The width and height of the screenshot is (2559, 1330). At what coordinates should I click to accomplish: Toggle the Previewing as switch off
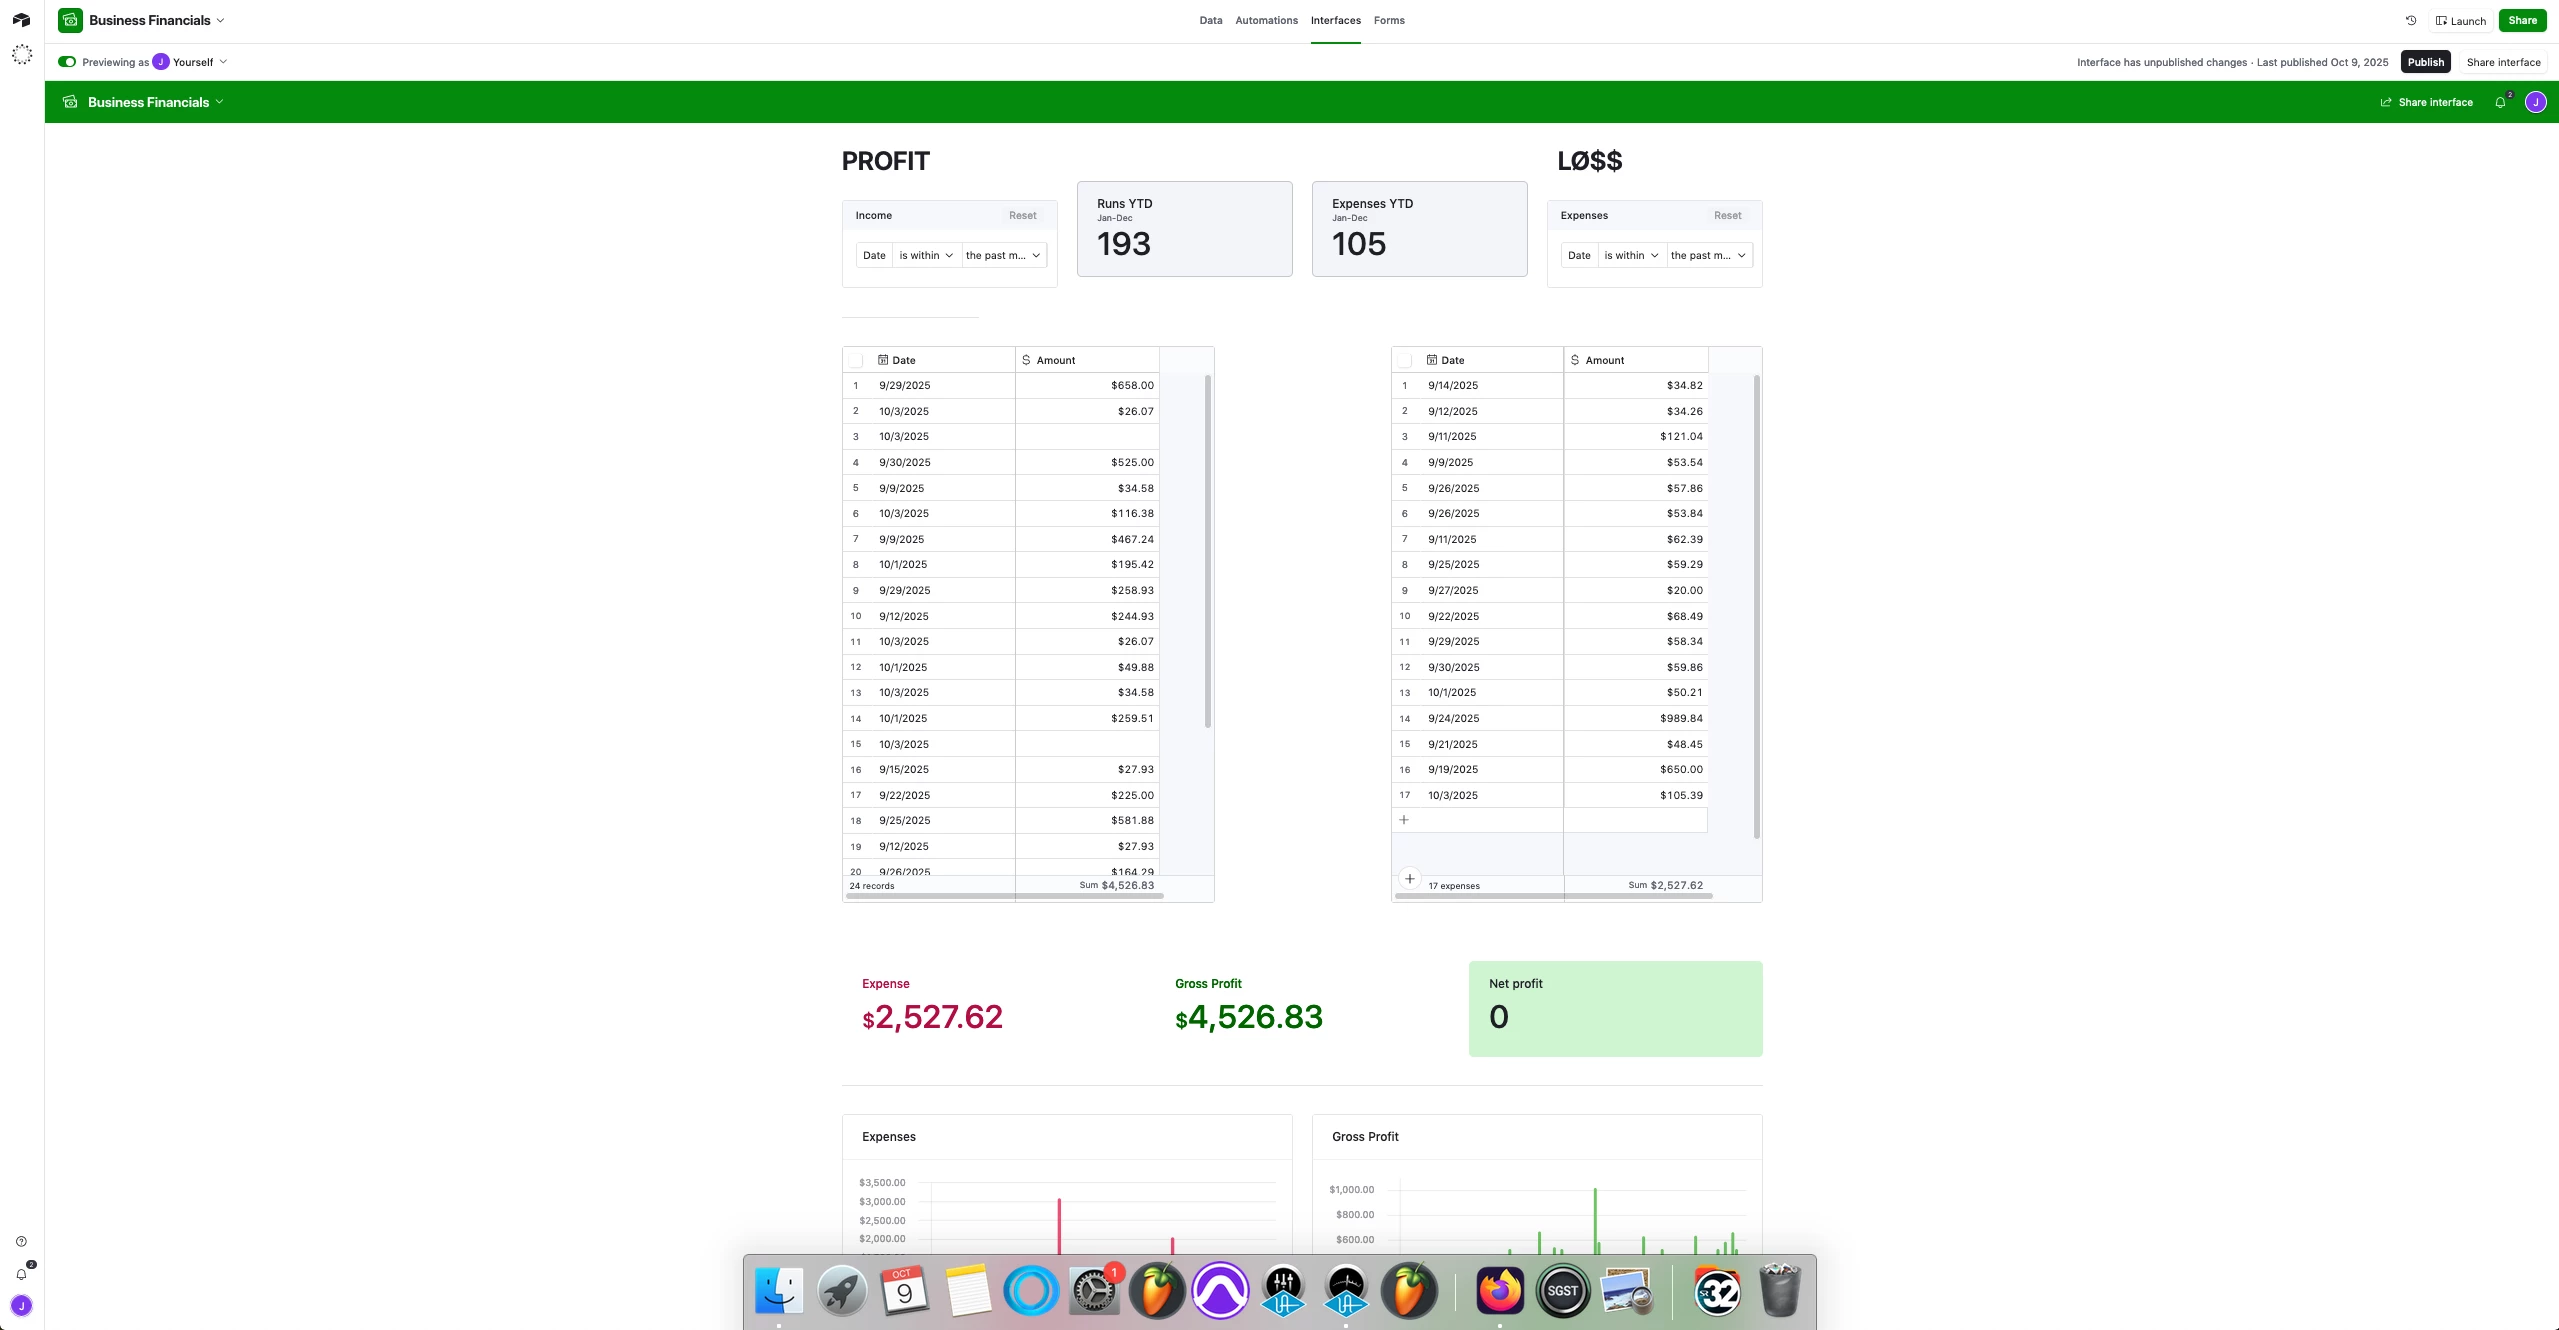tap(67, 62)
